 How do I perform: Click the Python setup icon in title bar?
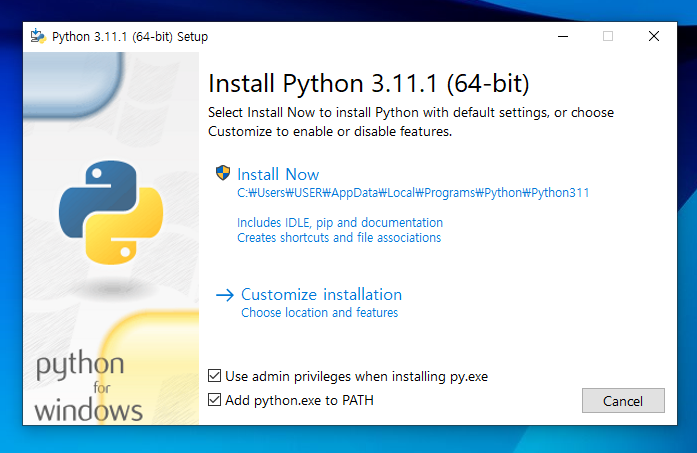tap(38, 36)
